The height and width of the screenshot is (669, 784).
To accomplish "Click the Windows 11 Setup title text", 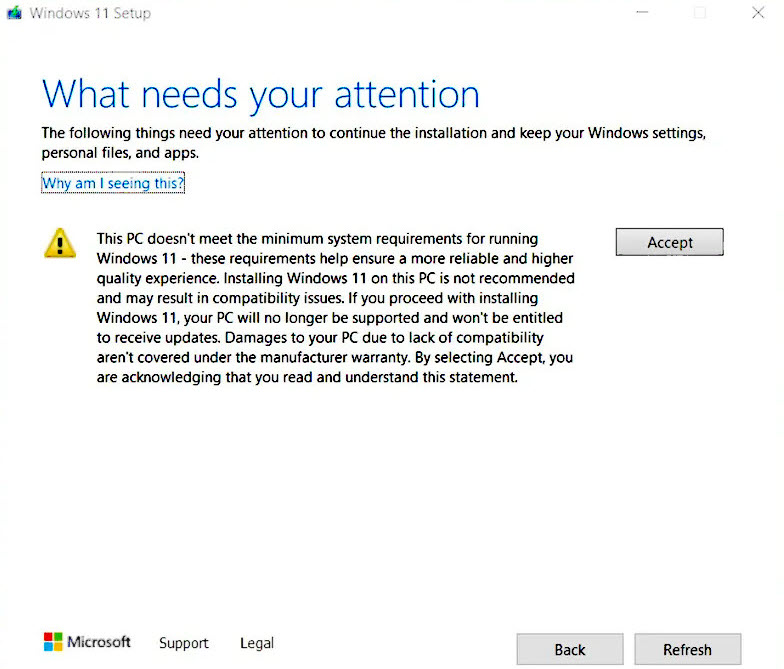I will [x=90, y=13].
